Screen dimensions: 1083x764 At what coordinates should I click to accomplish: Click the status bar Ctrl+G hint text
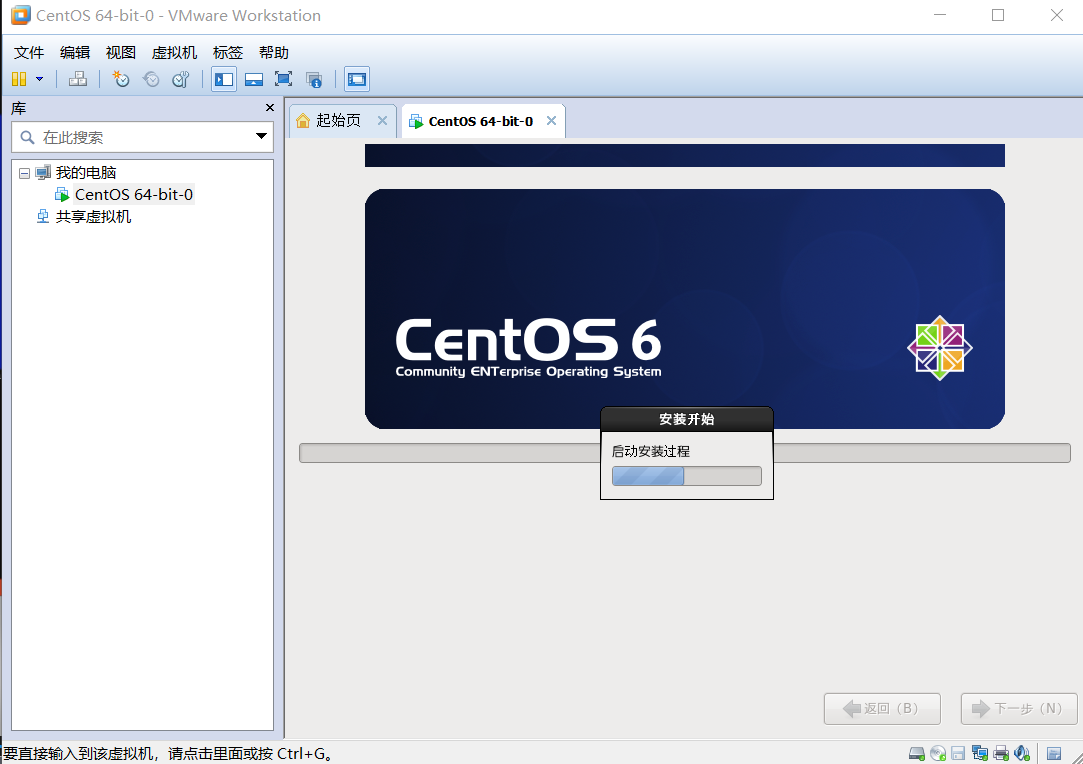coord(167,754)
